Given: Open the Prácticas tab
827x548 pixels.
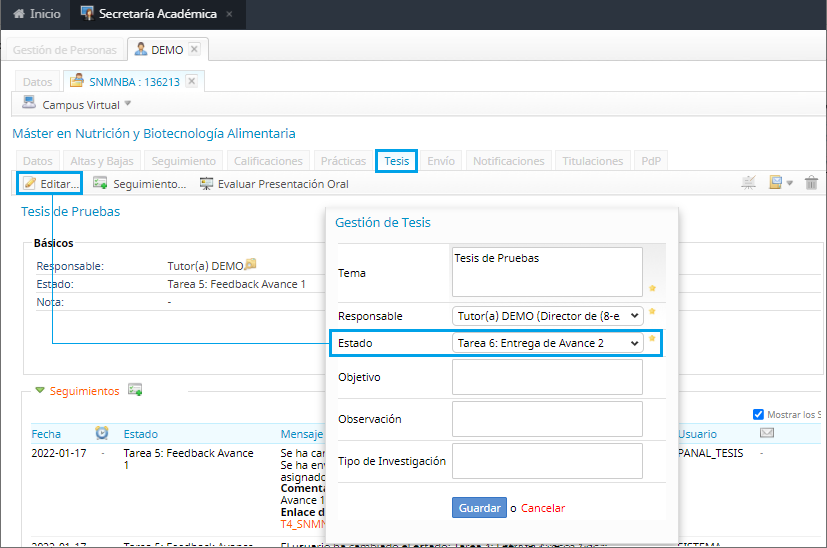Looking at the screenshot, I should point(343,161).
